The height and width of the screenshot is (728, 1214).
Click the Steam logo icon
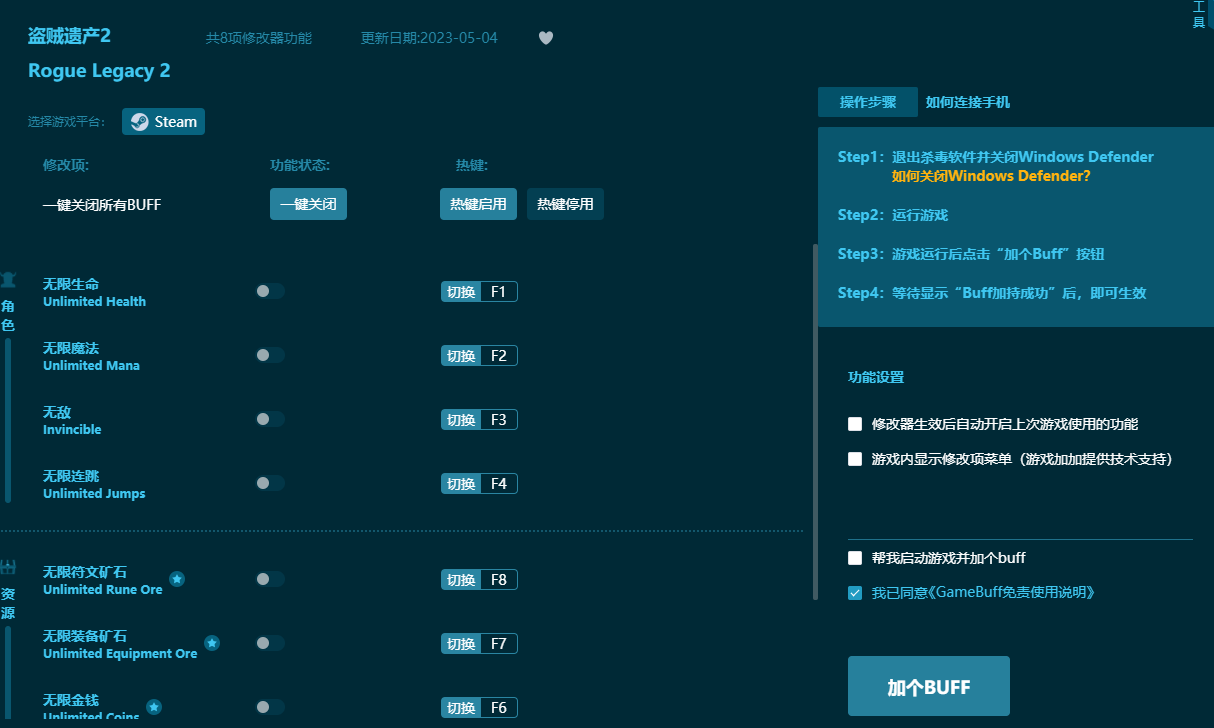[140, 122]
